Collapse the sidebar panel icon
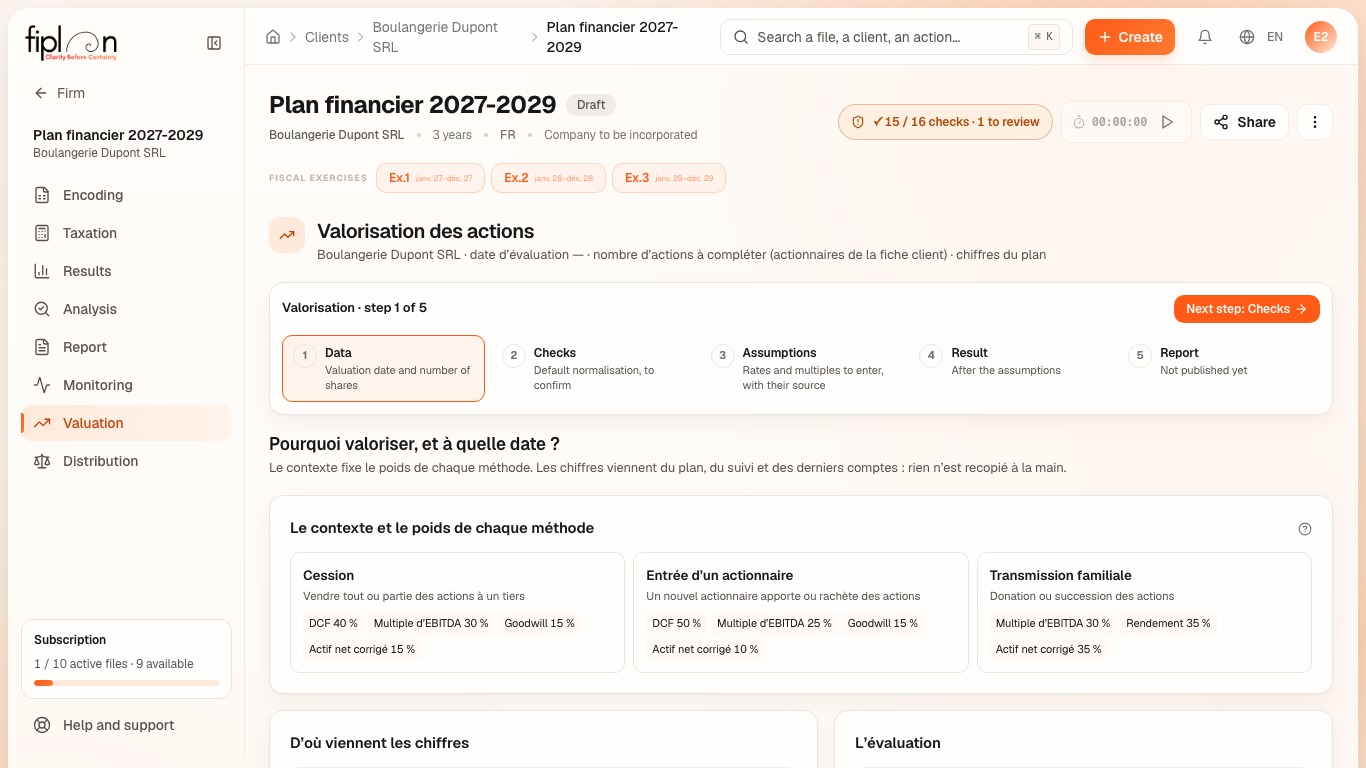Image resolution: width=1366 pixels, height=768 pixels. [x=214, y=43]
